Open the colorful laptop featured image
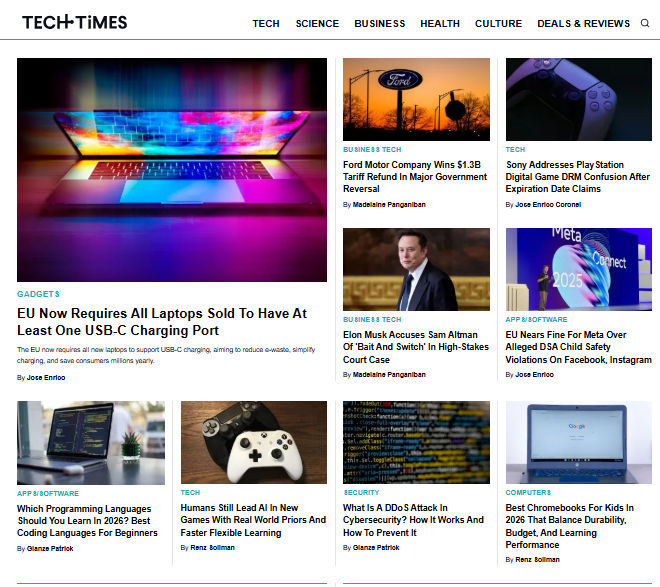Screen dimensions: 660x587 pos(172,170)
